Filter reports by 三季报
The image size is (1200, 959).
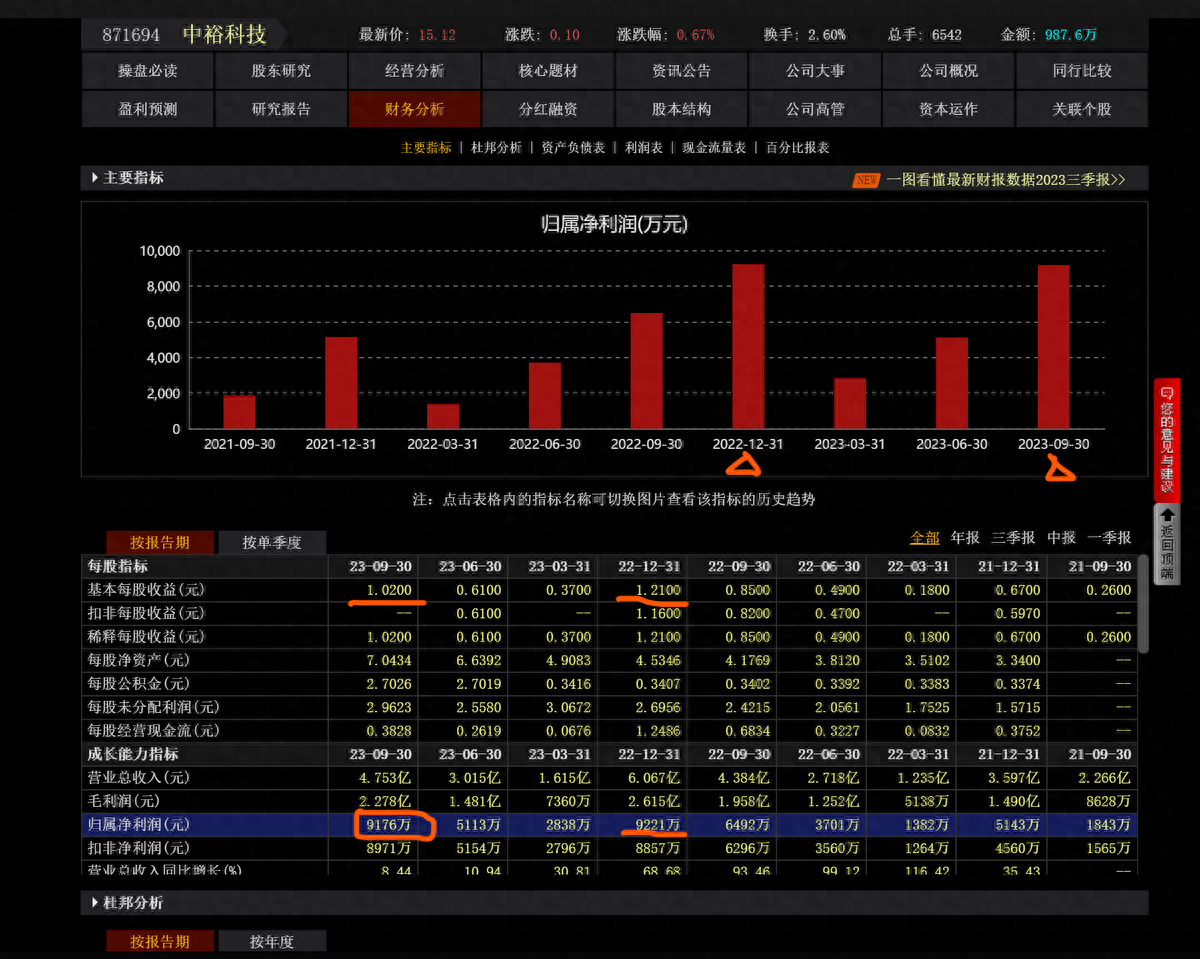1013,538
